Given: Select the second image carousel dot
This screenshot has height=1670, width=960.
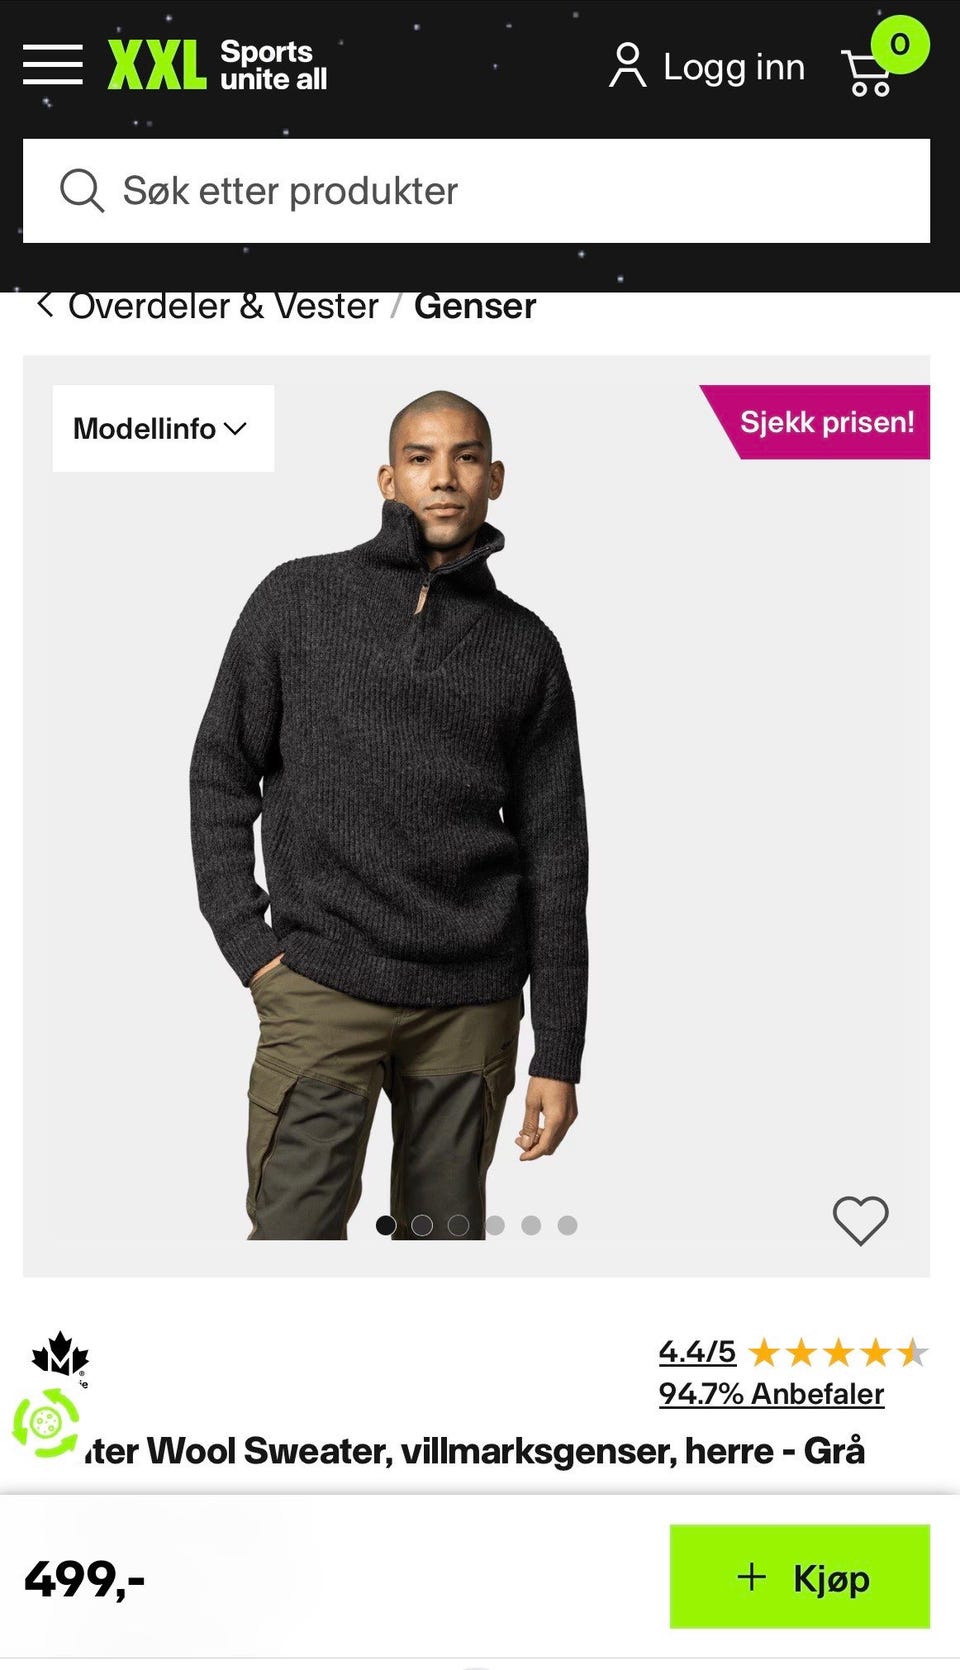Looking at the screenshot, I should 422,1225.
